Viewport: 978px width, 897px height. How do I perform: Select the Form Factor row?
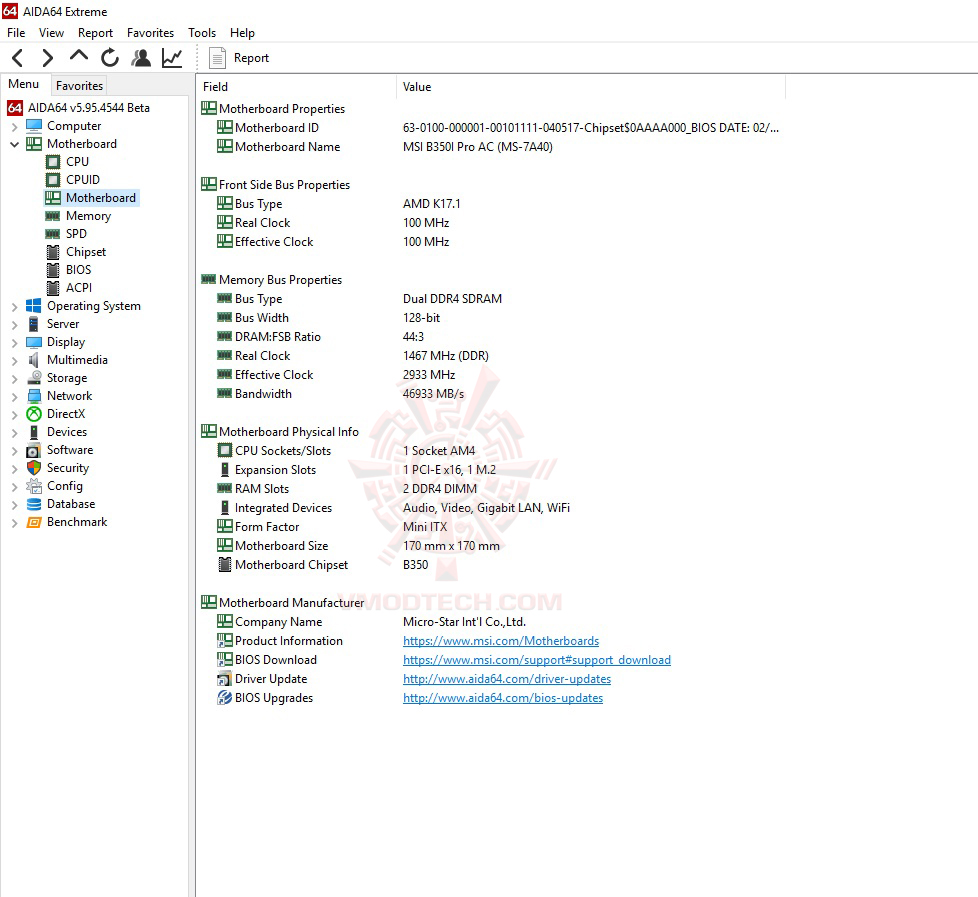(490, 526)
